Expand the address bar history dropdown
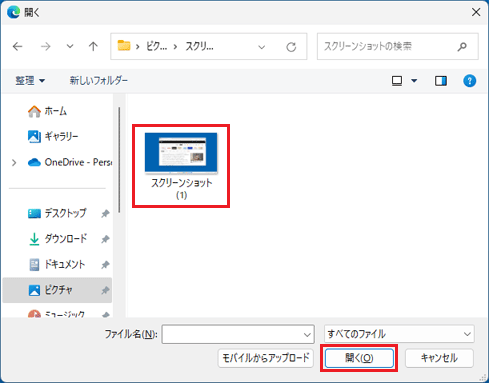The height and width of the screenshot is (383, 489). [x=262, y=47]
